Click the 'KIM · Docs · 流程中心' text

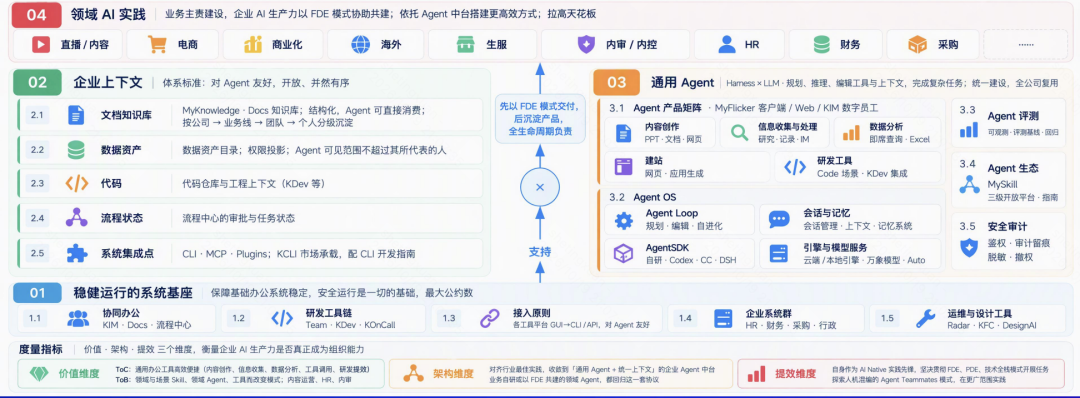[x=147, y=325]
